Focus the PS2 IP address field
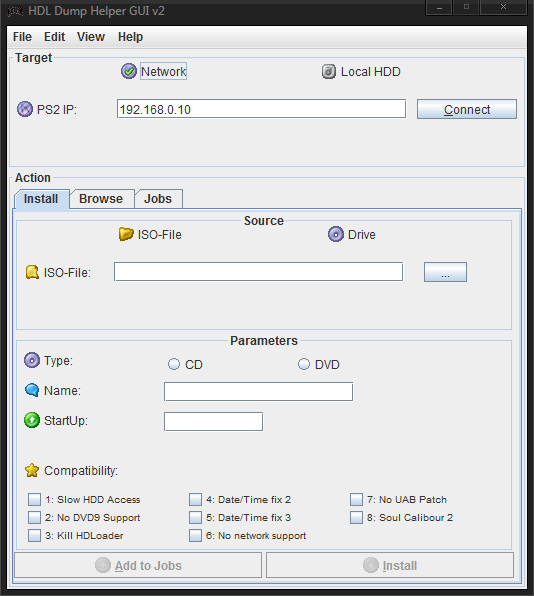Screen dimensions: 534x596 261,109
